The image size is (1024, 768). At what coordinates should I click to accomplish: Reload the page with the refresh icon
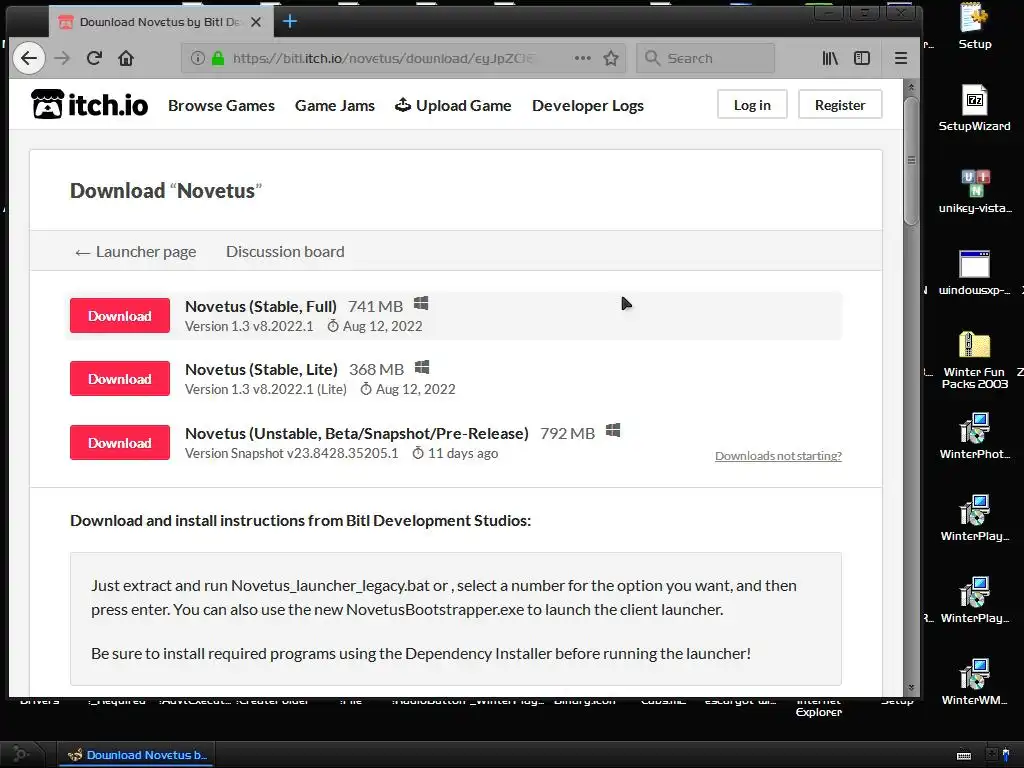(x=94, y=58)
